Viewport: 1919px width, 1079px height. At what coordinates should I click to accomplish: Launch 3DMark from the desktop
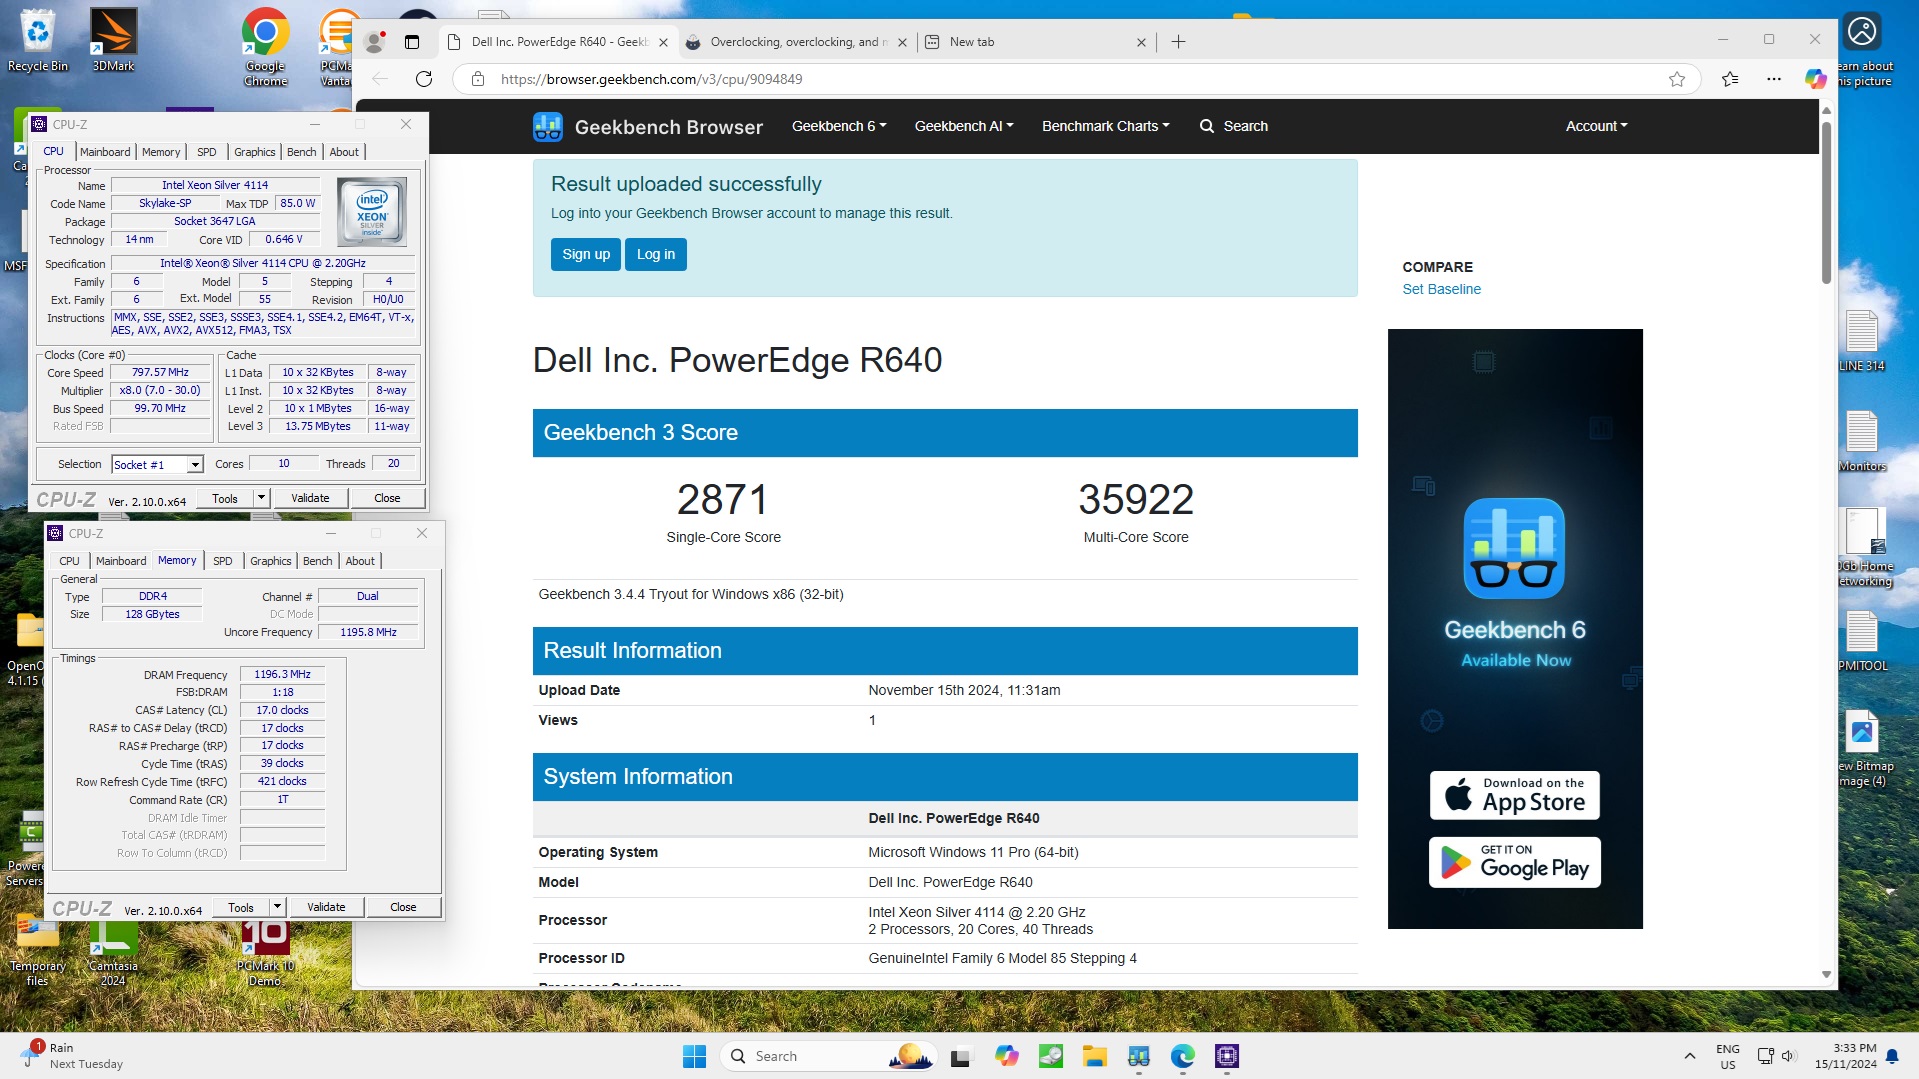[x=113, y=40]
